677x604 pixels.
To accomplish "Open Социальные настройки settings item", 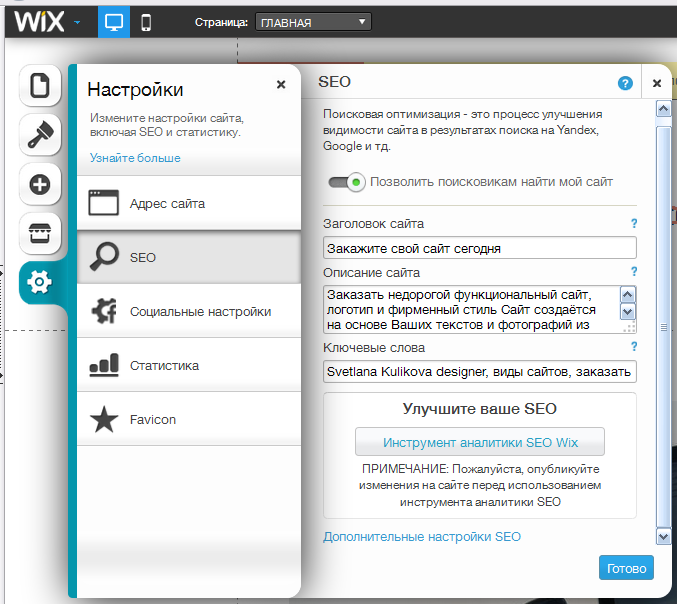I will 189,311.
